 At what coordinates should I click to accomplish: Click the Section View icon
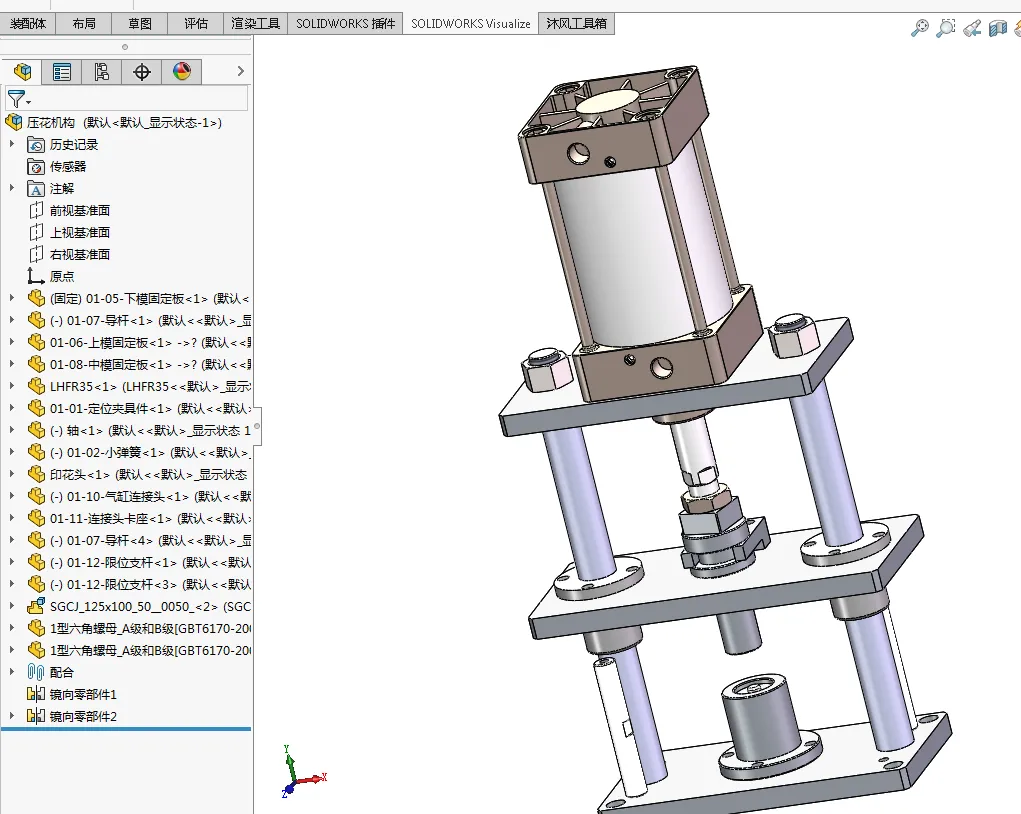coord(998,28)
